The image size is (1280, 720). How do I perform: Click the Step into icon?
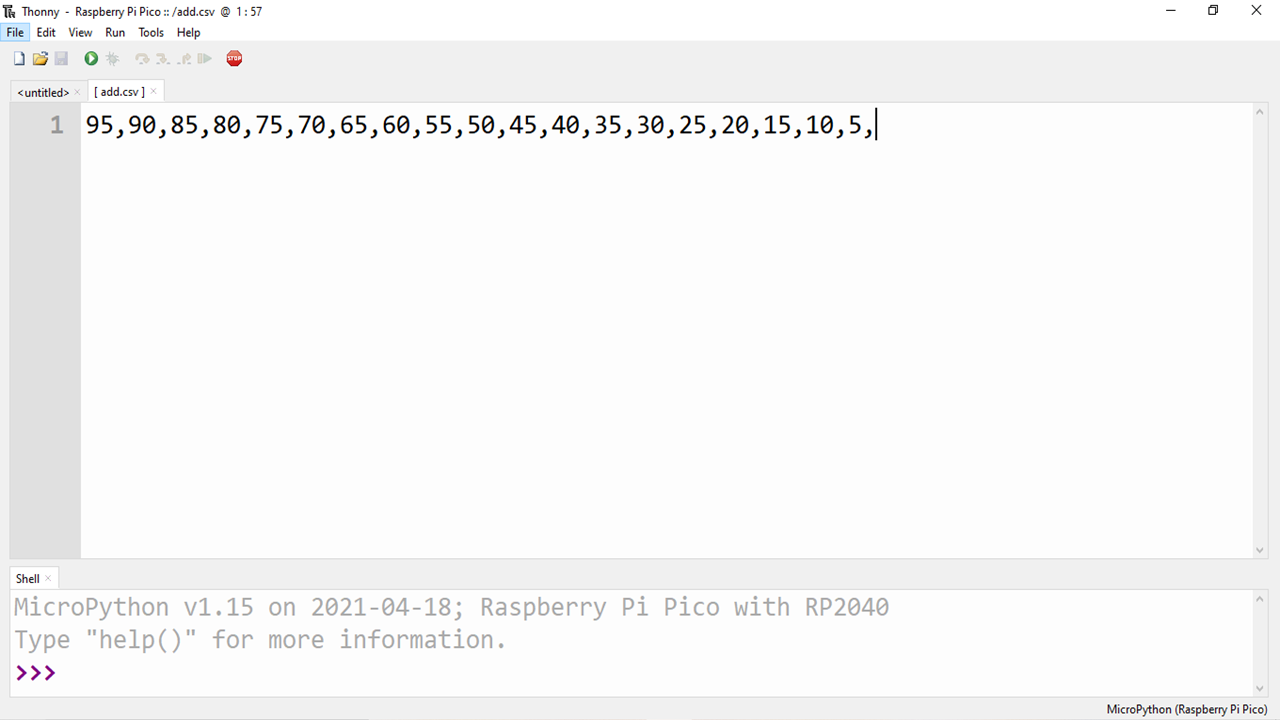click(162, 58)
